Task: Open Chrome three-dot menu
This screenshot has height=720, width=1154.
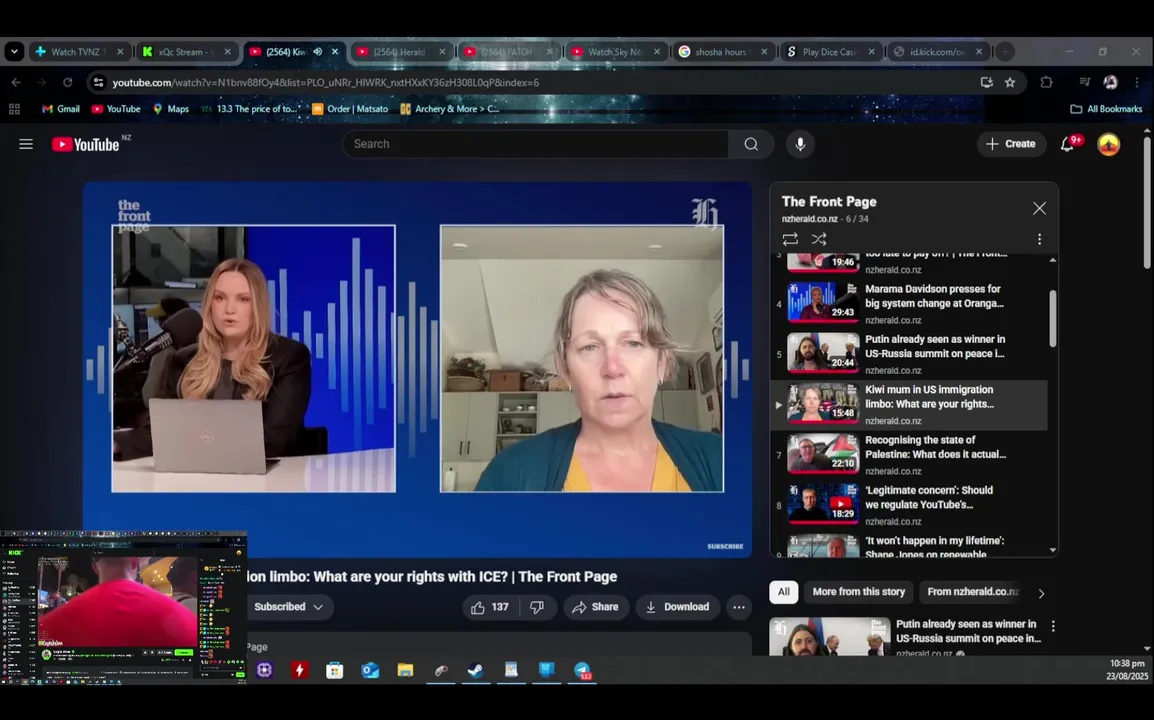Action: (1137, 82)
